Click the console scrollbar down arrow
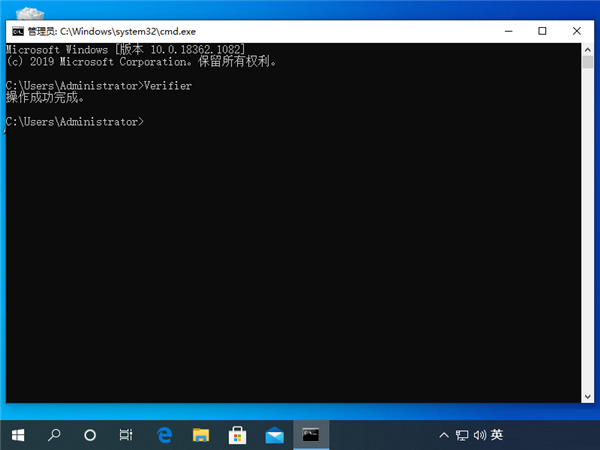 [589, 396]
